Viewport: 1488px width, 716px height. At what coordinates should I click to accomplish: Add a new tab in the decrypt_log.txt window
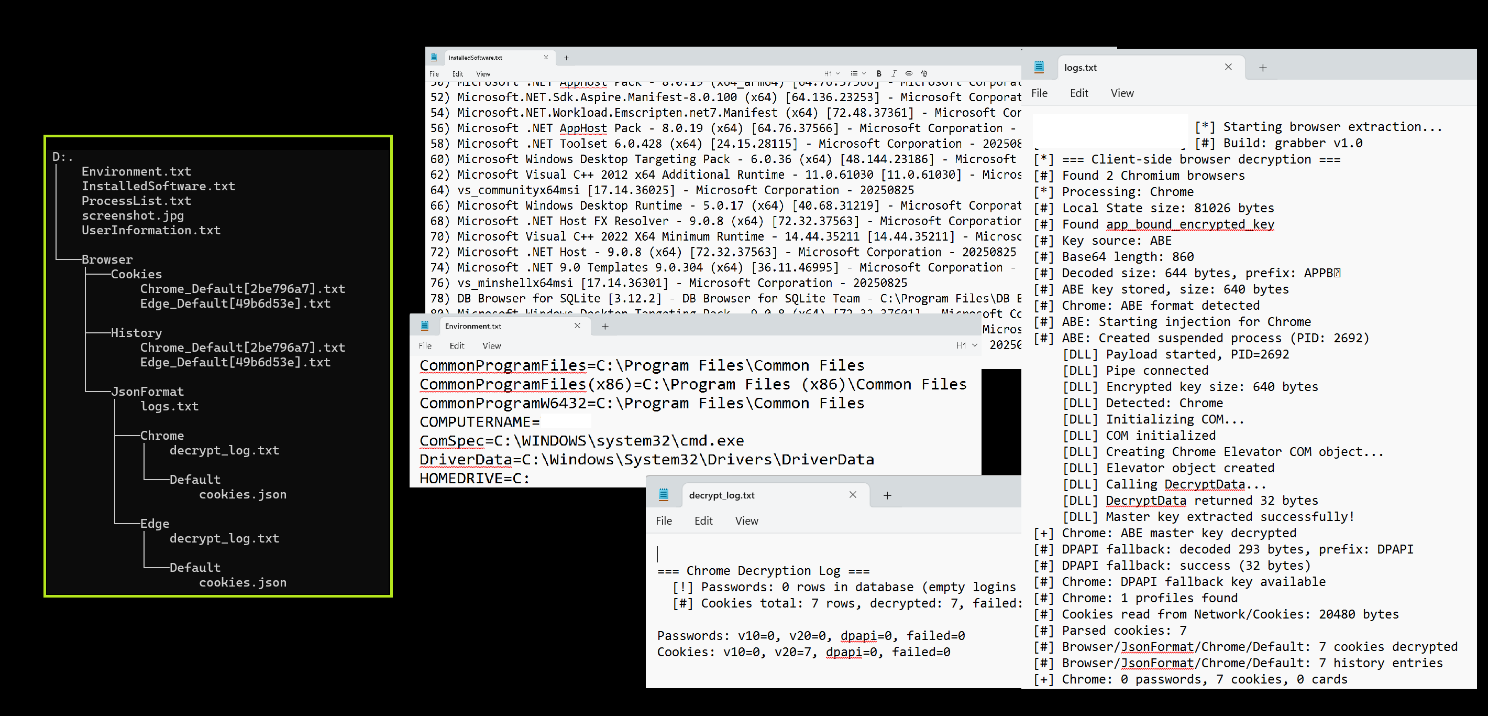tap(887, 494)
